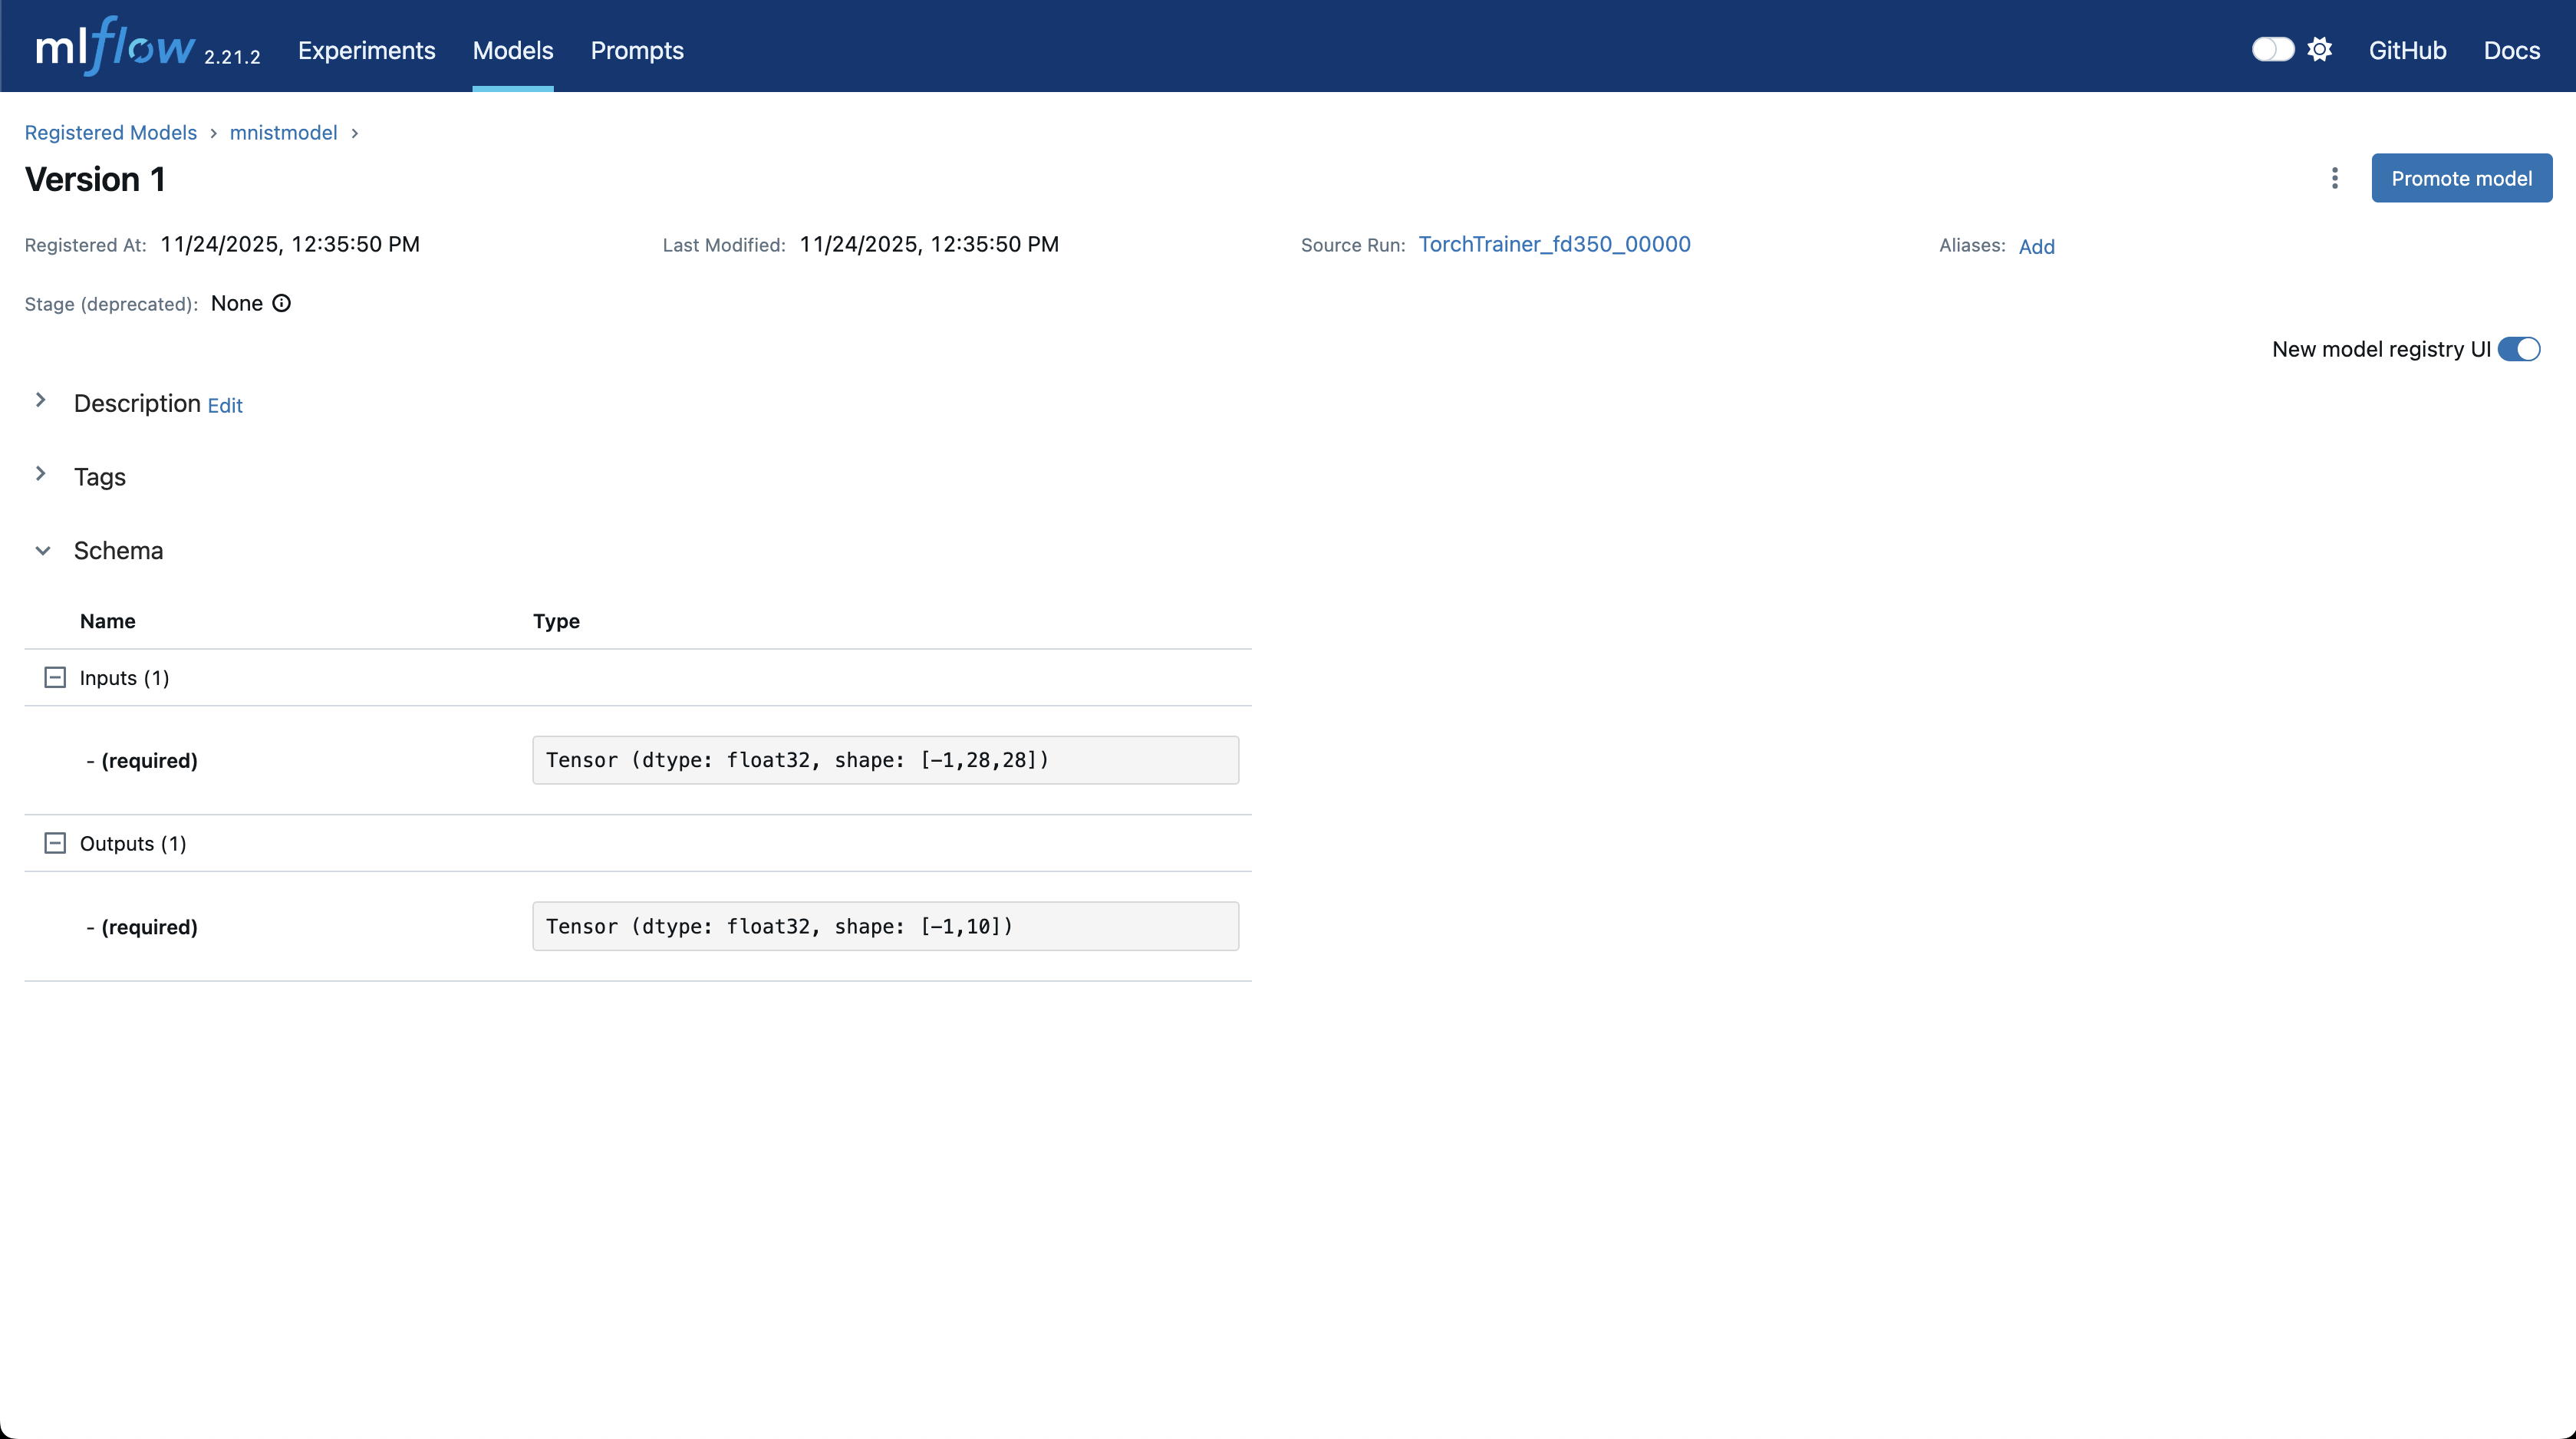Click the input tensor type field

click(885, 760)
